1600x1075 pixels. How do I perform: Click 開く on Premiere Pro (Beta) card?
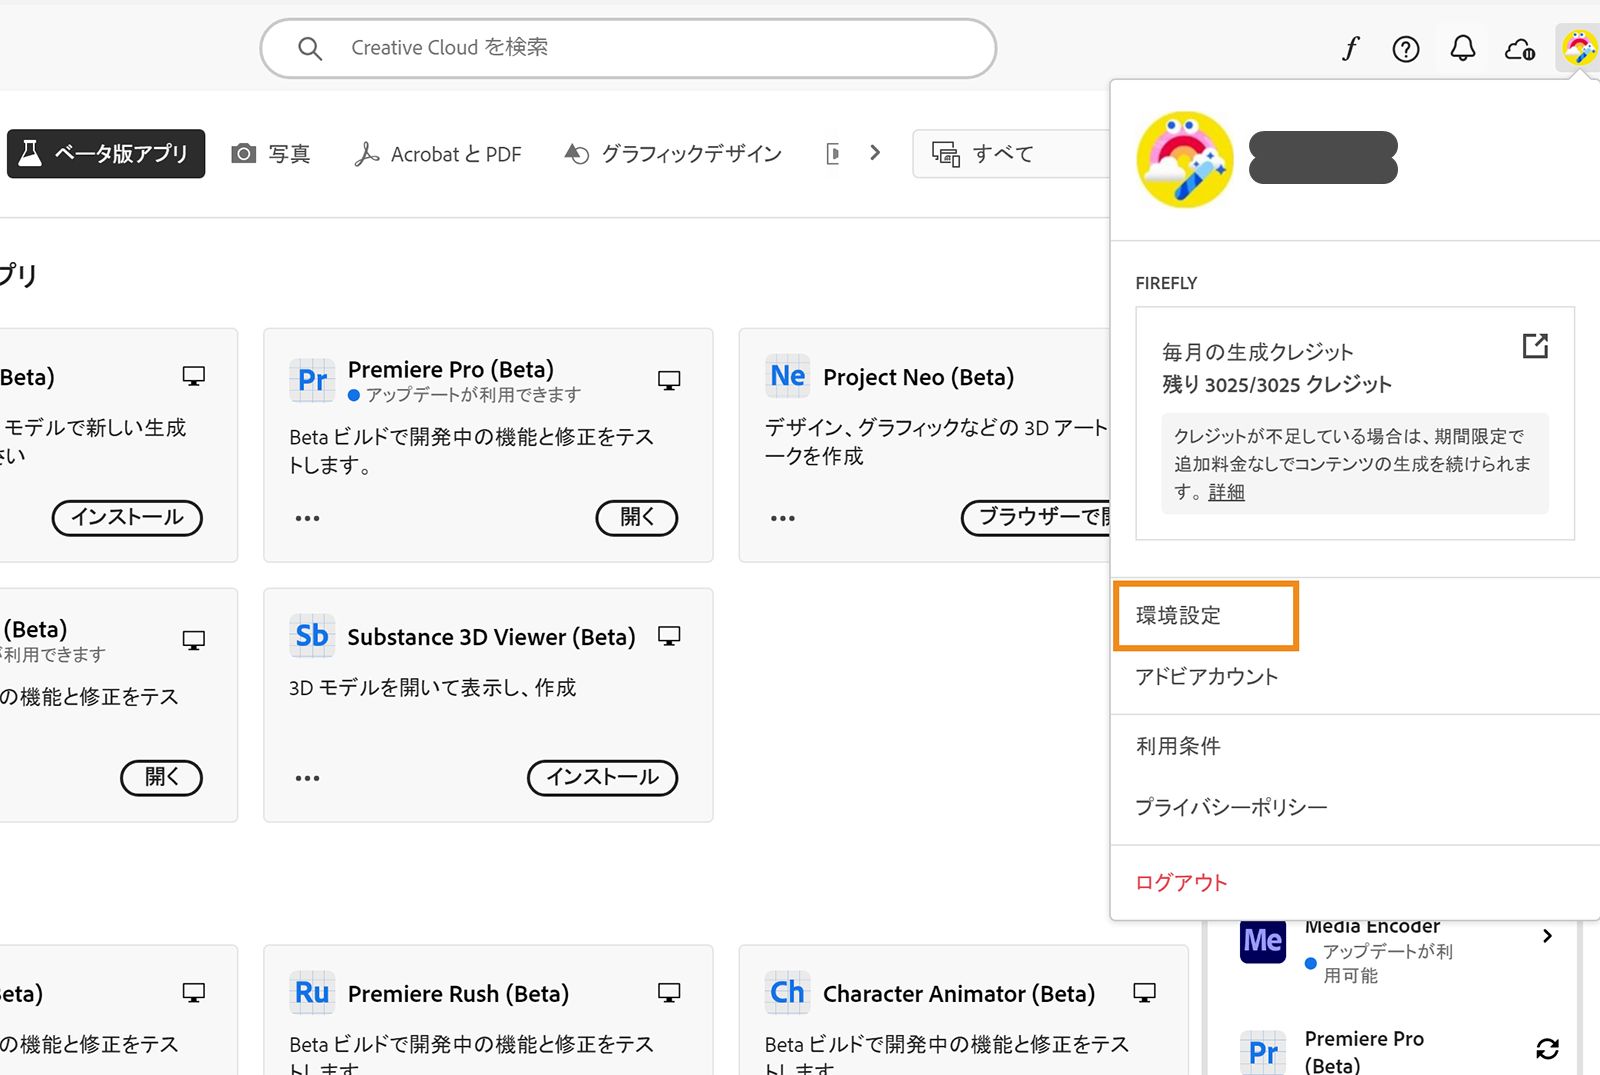click(x=637, y=517)
